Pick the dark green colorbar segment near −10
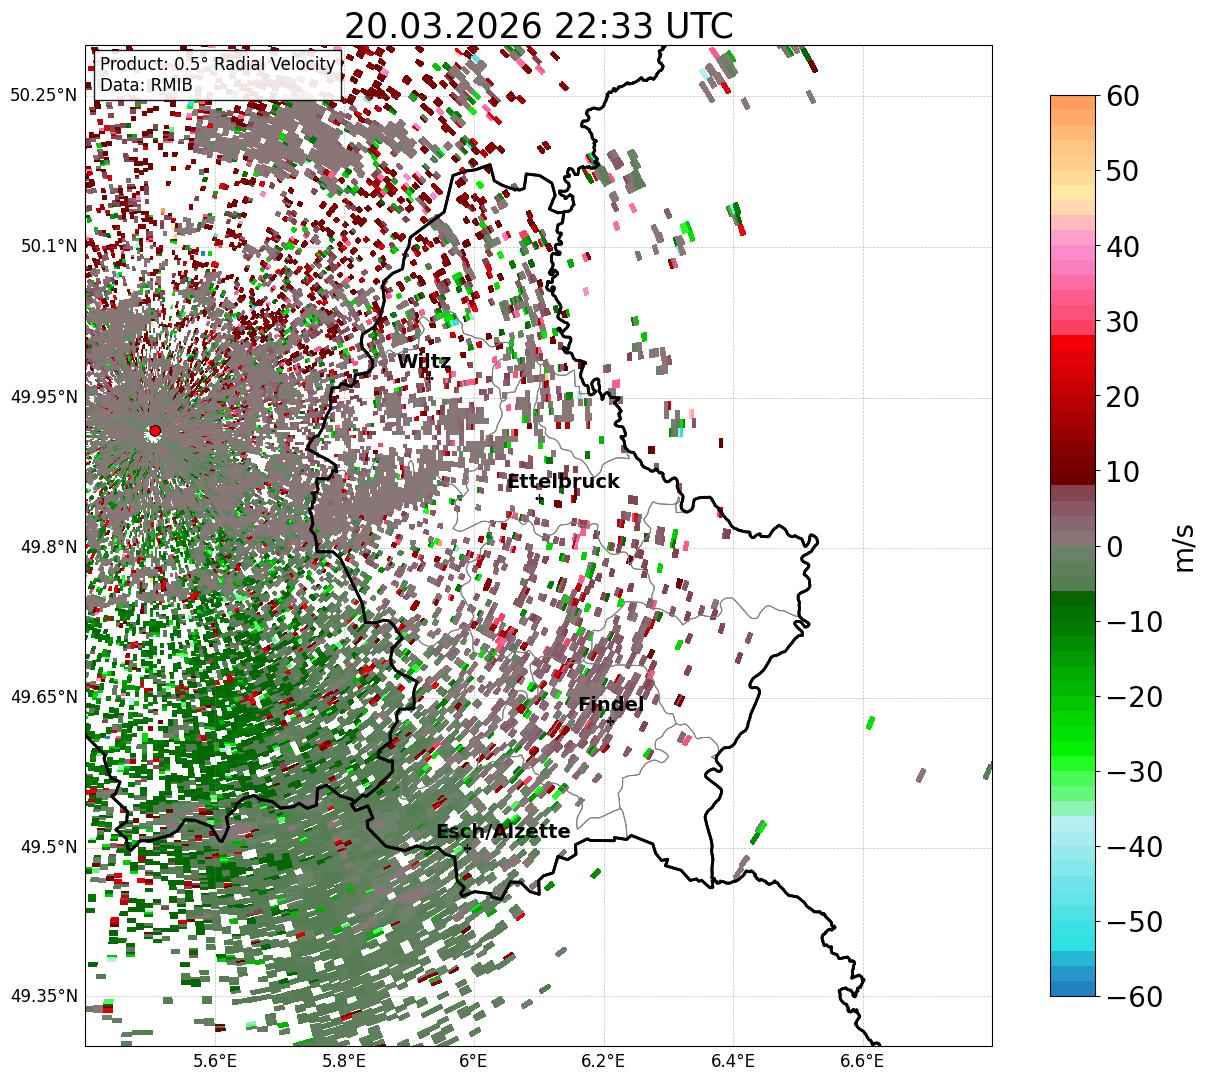This screenshot has height=1081, width=1207. coord(1073,613)
